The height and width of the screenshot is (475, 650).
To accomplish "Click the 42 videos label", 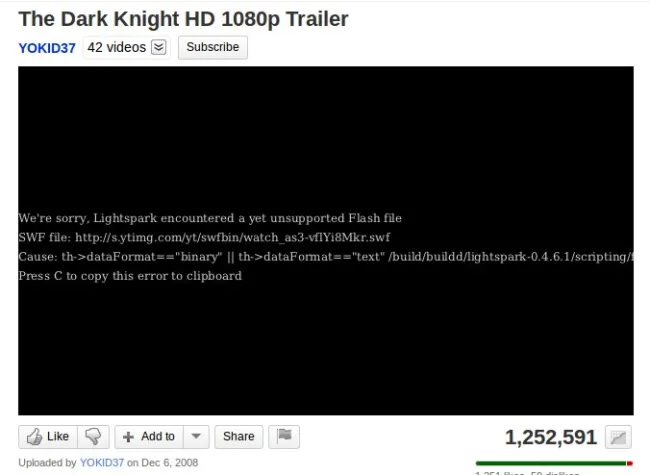I will click(x=116, y=47).
